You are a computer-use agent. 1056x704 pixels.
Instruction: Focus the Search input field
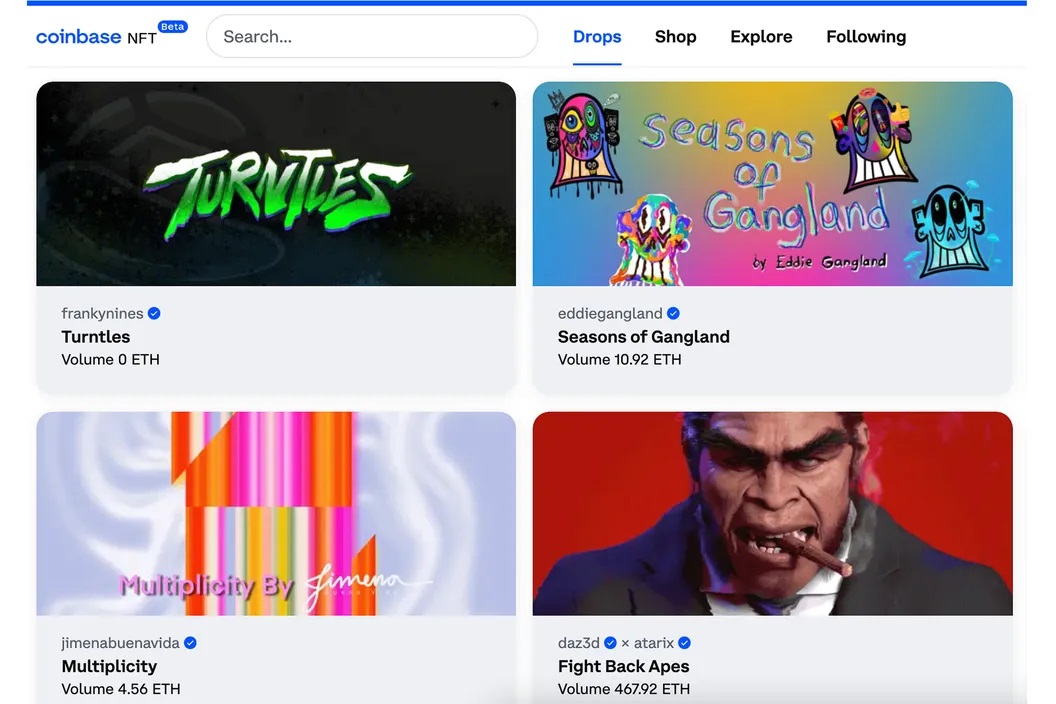tap(372, 36)
